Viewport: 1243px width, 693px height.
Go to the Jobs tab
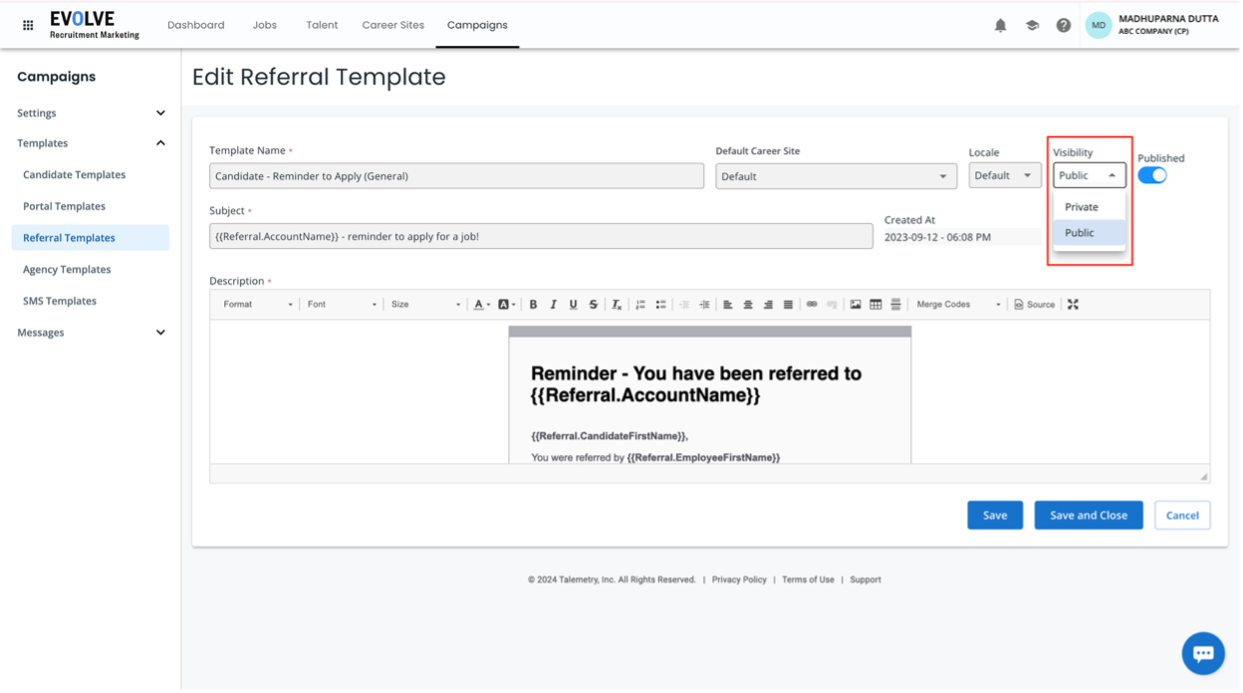[x=265, y=25]
